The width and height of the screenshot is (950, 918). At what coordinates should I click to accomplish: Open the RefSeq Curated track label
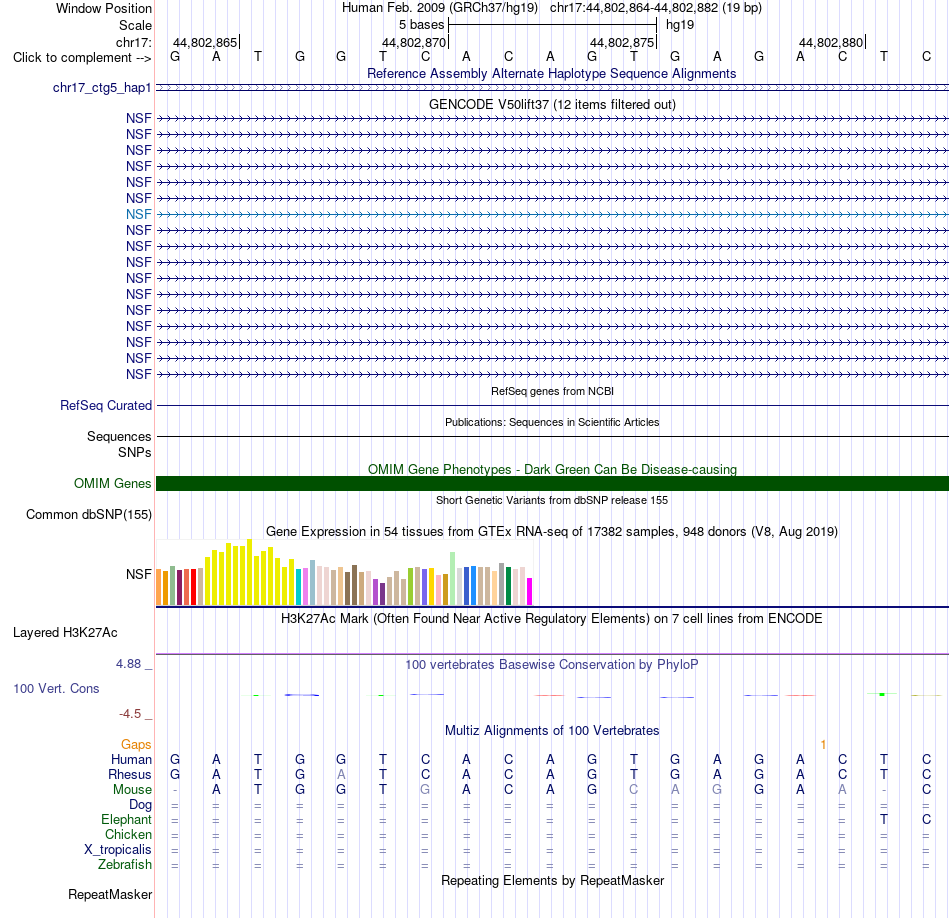click(106, 405)
